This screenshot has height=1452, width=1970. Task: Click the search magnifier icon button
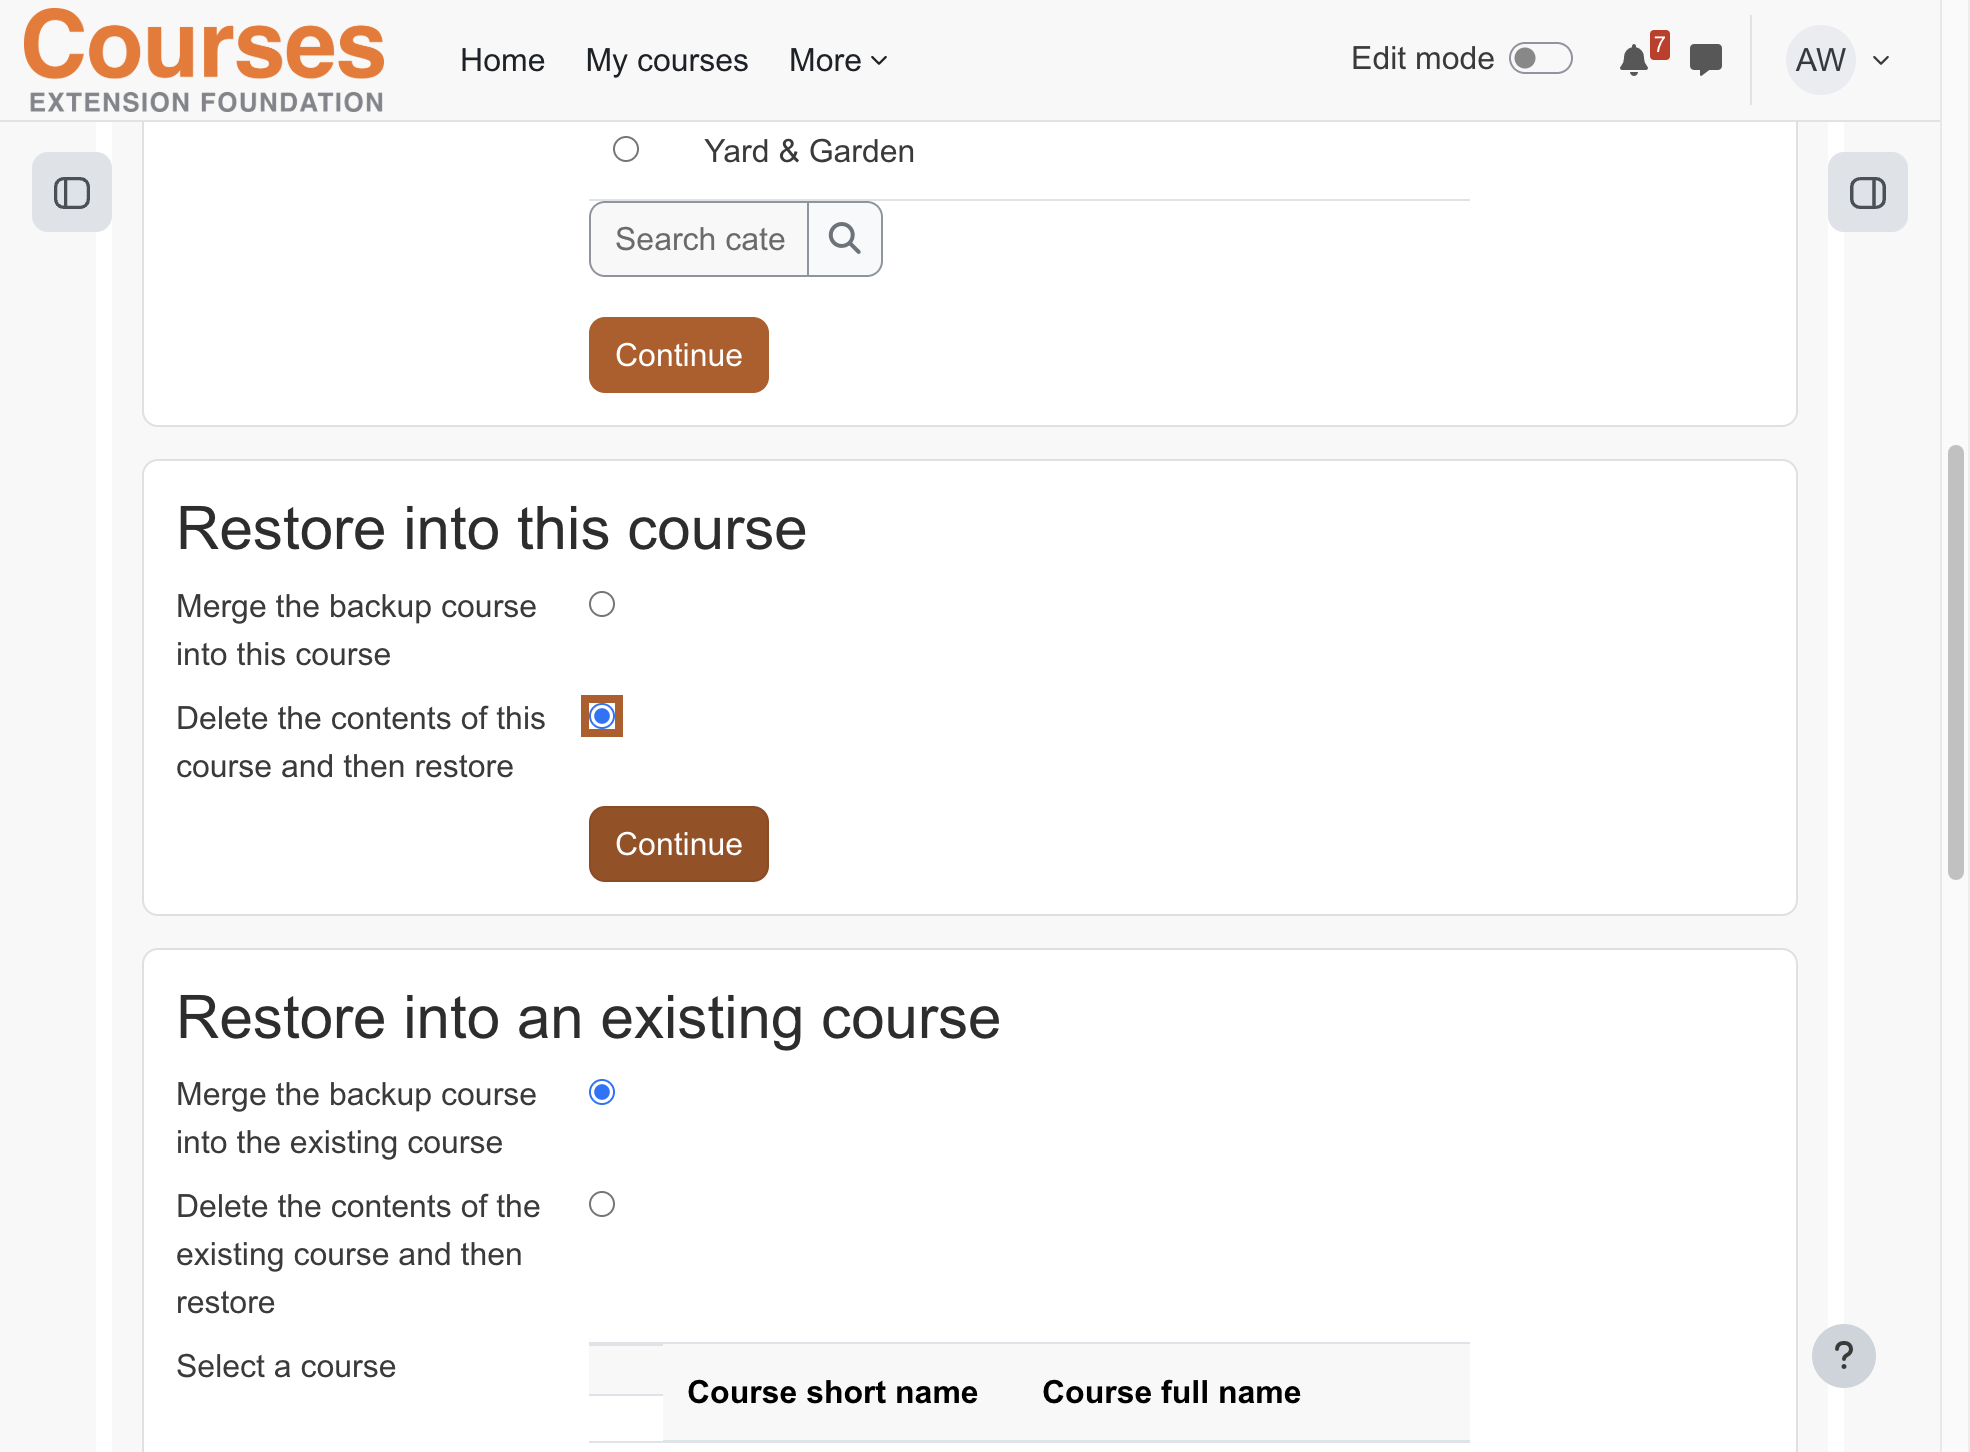coord(845,239)
